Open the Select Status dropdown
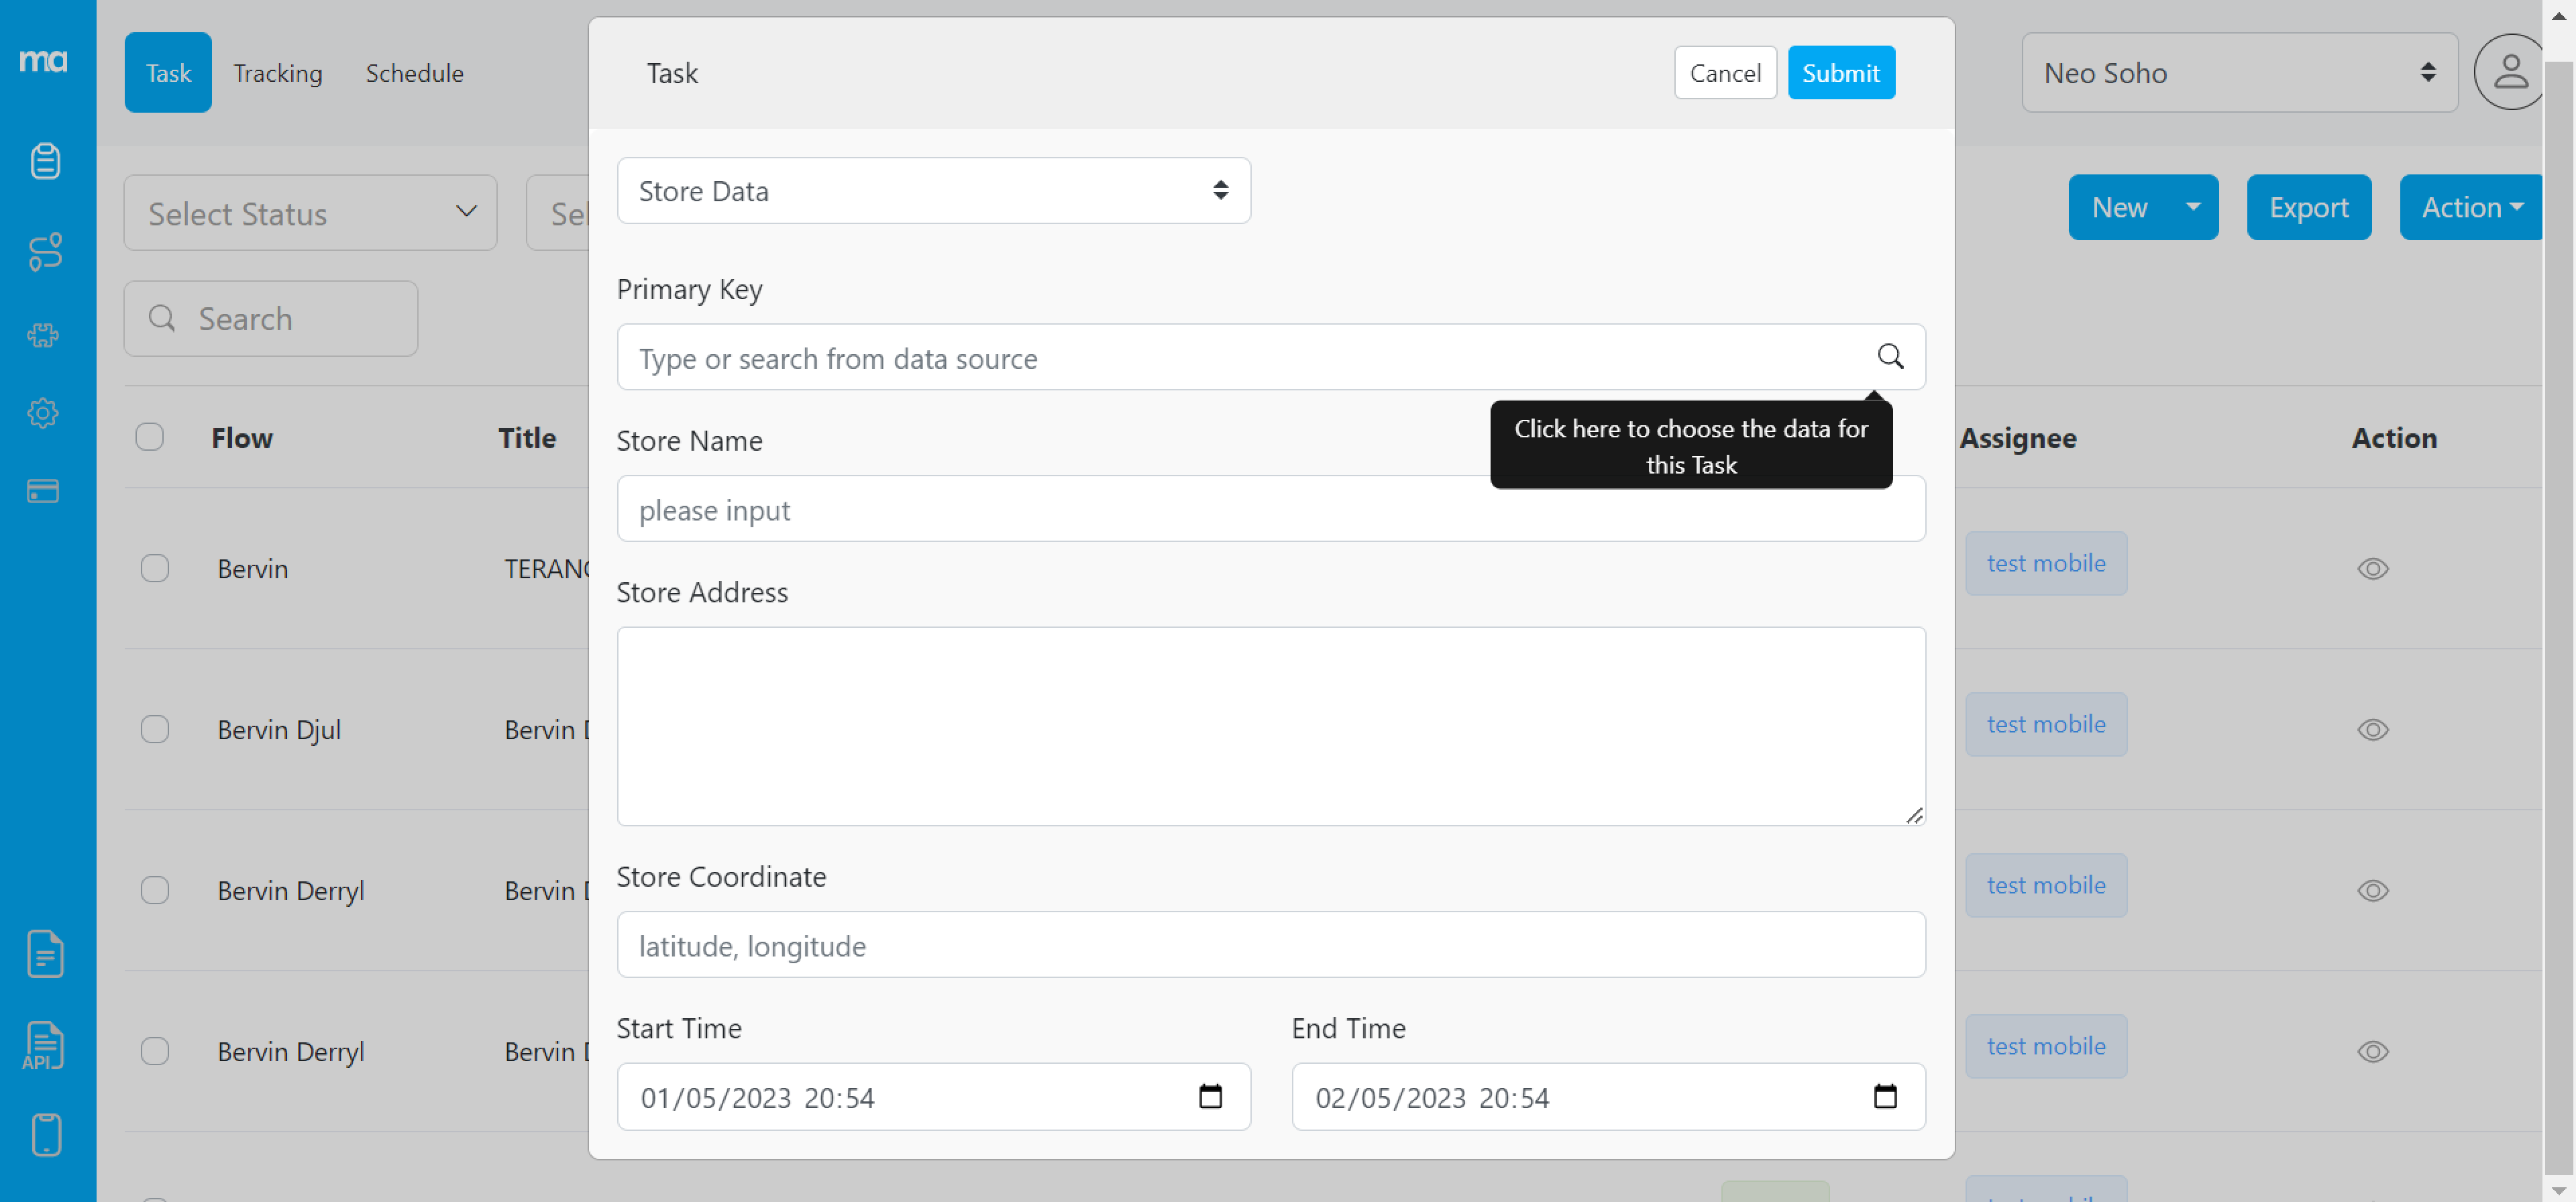This screenshot has height=1202, width=2576. [x=310, y=212]
